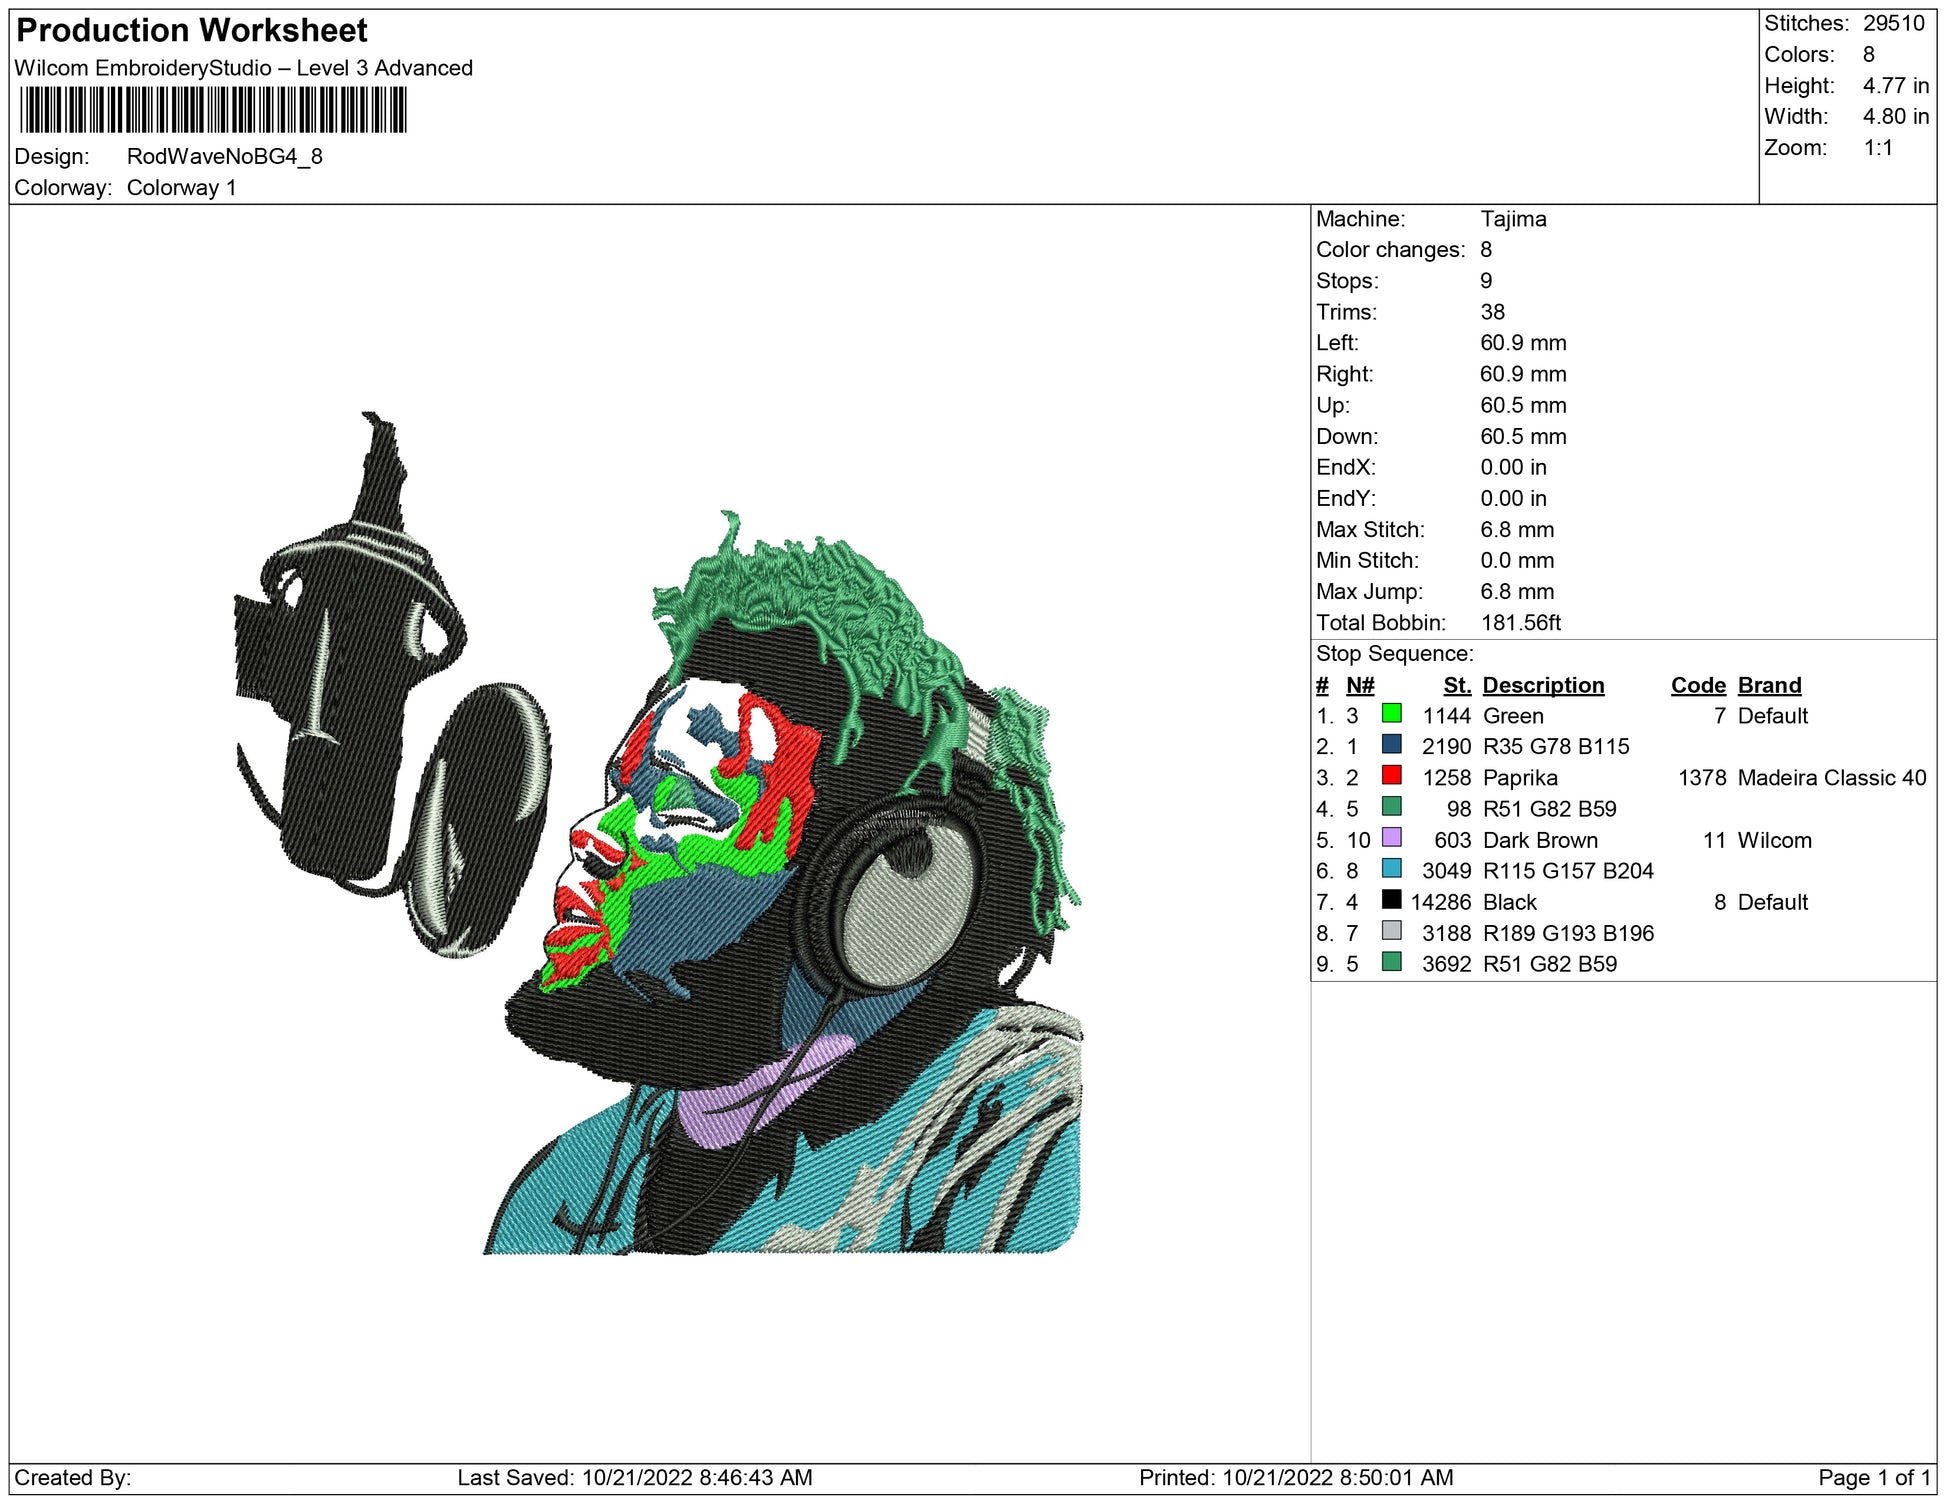
Task: Click the red Paprika color swatch
Action: (1391, 776)
